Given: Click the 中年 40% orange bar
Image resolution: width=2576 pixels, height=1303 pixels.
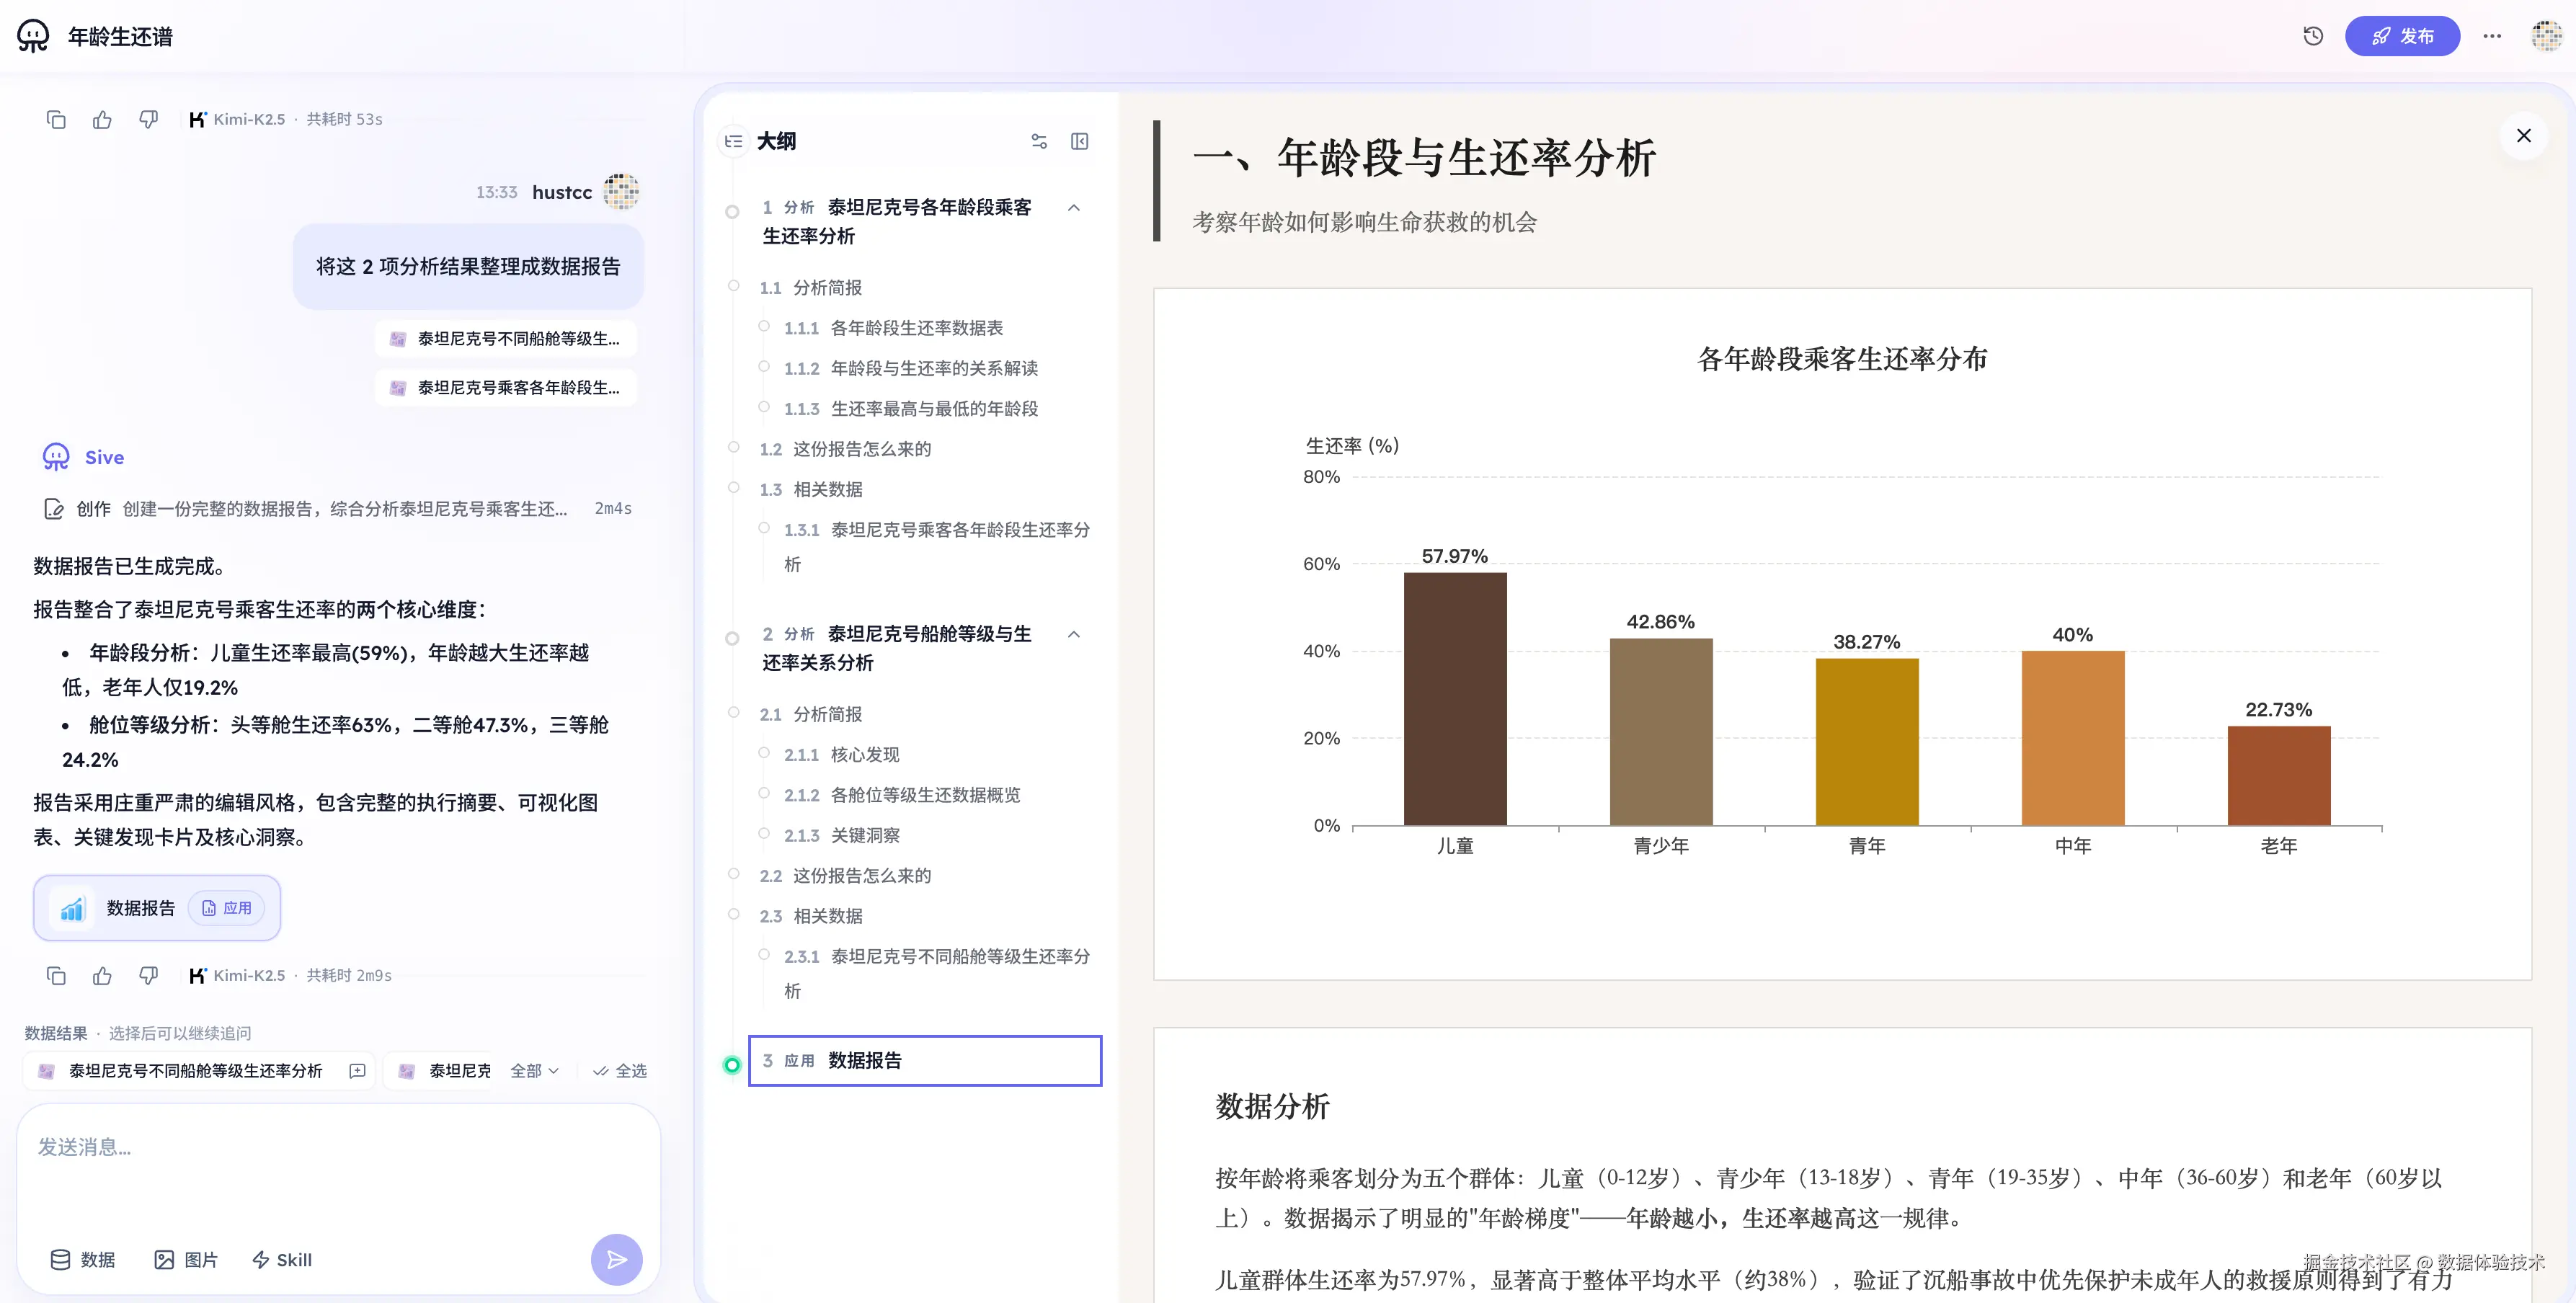Looking at the screenshot, I should [2073, 737].
